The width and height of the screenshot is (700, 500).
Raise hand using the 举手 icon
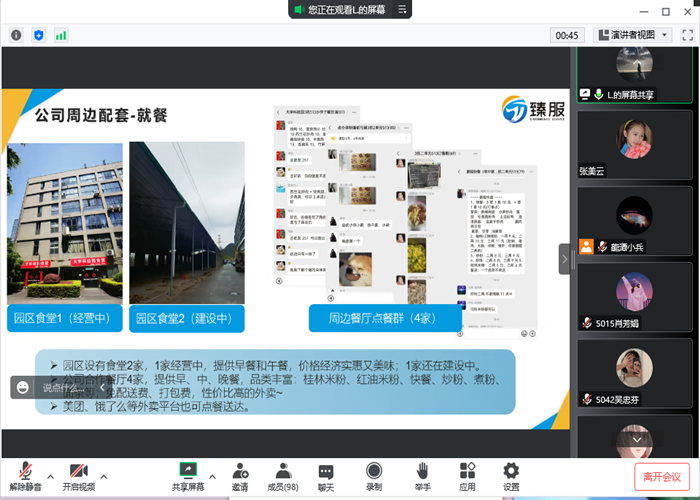coord(422,475)
